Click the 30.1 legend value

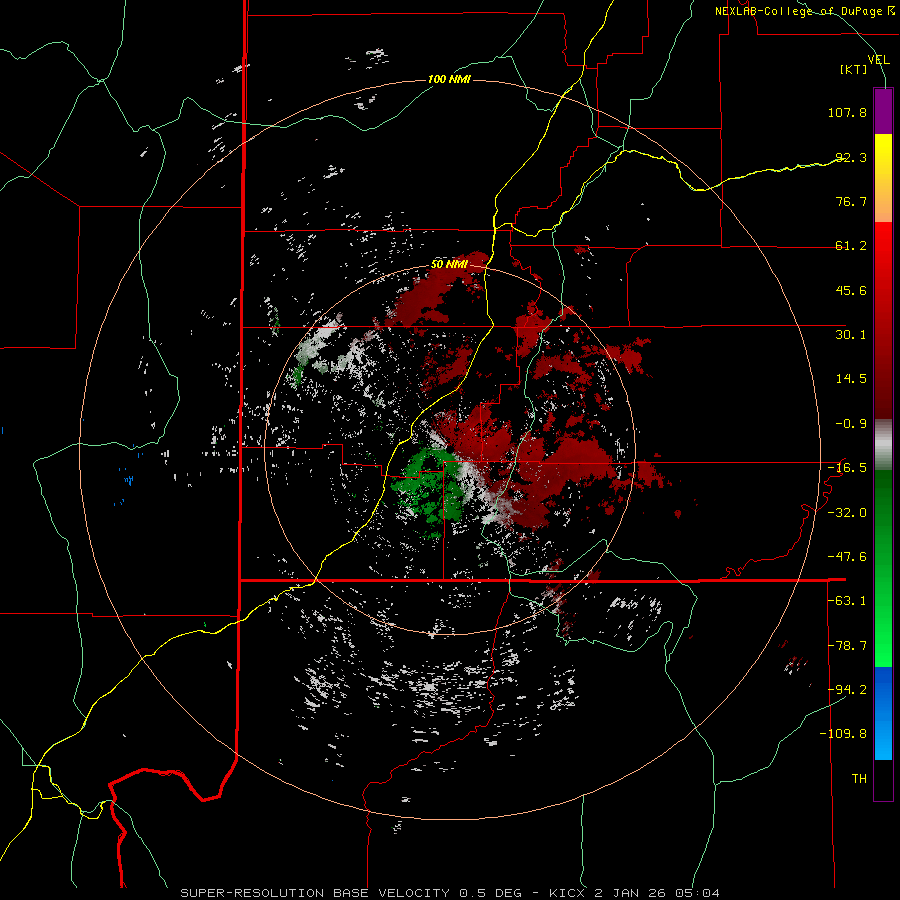(x=851, y=335)
